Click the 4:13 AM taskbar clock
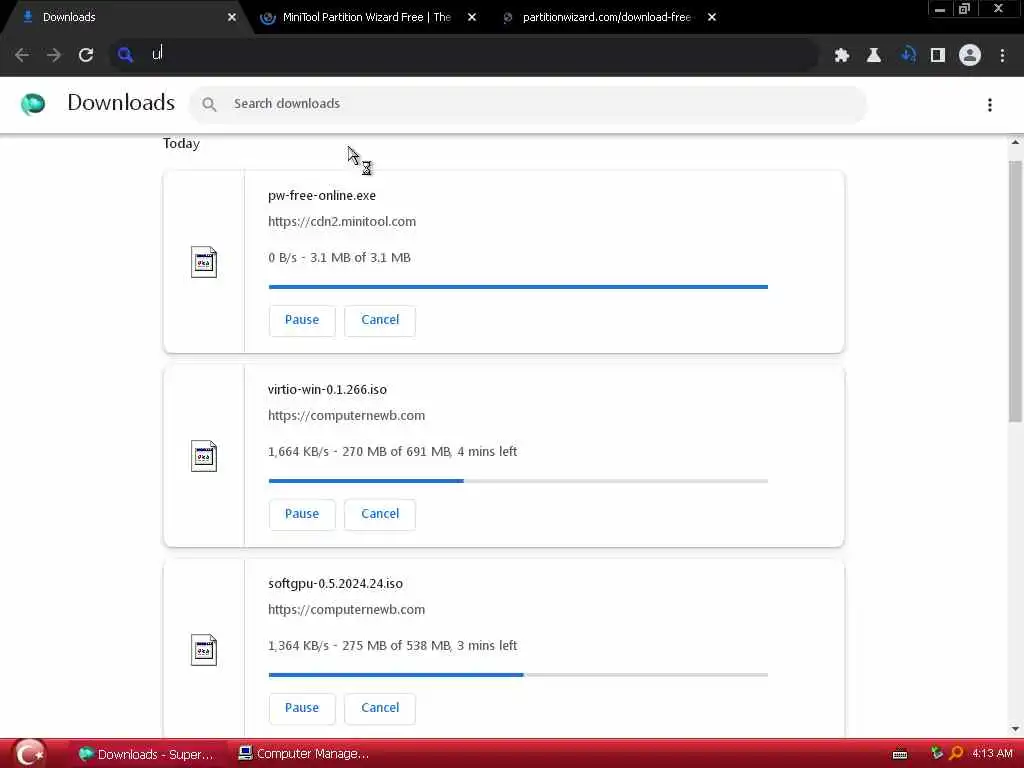Viewport: 1024px width, 768px height. click(992, 754)
